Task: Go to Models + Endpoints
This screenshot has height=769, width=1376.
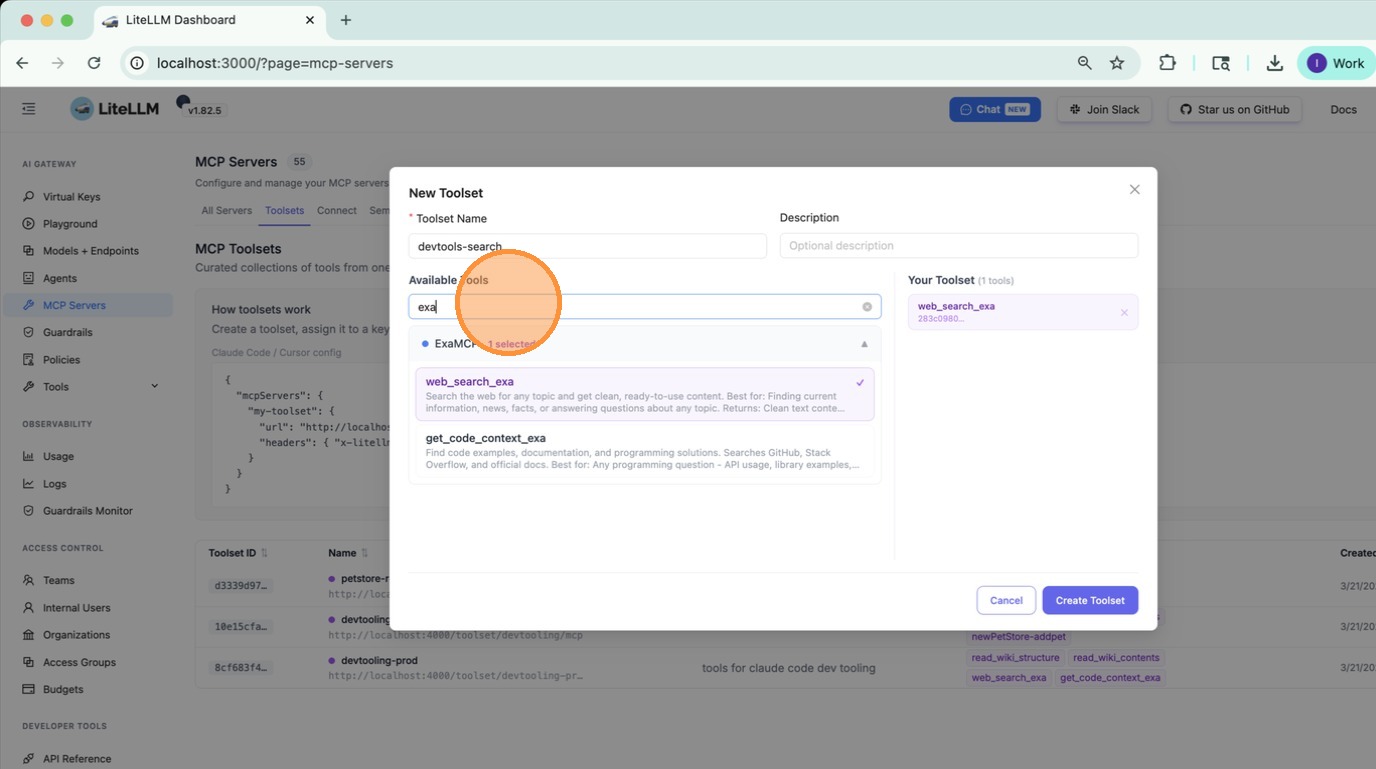Action: (90, 251)
